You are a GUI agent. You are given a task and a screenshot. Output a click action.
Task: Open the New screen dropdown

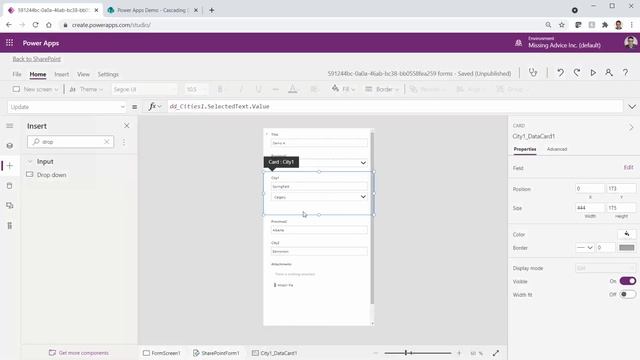[x=36, y=89]
